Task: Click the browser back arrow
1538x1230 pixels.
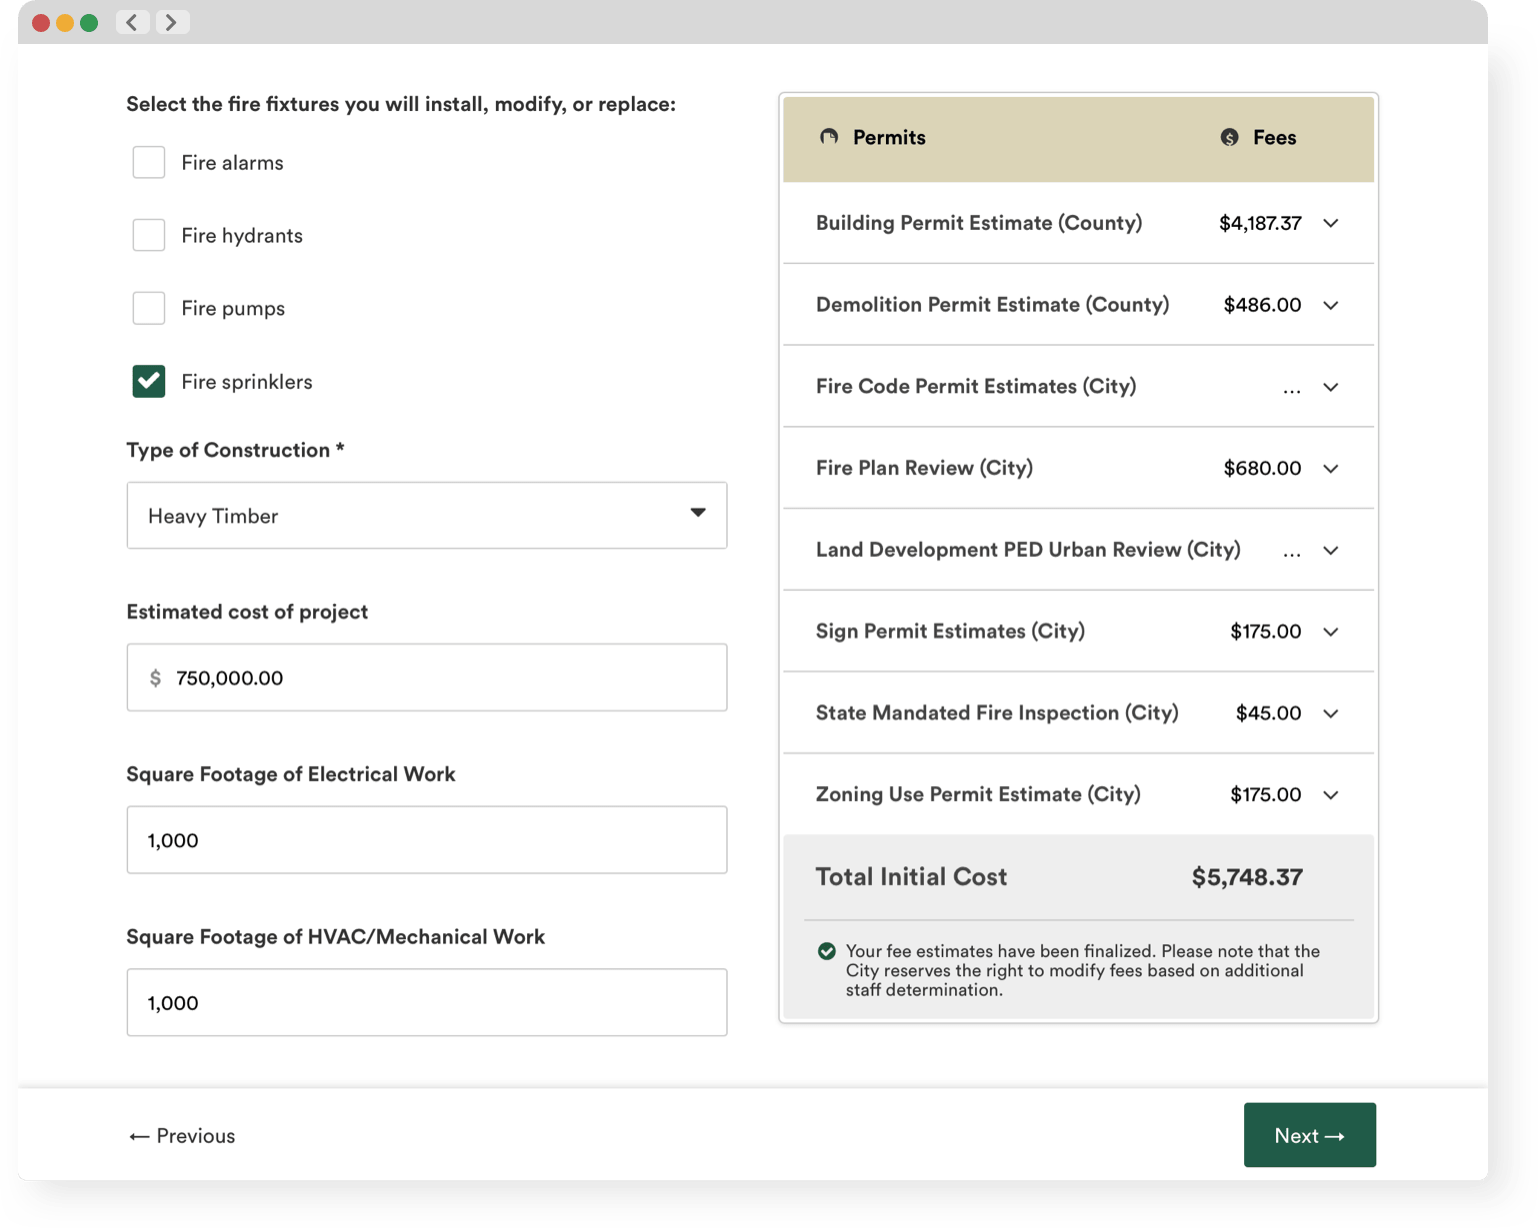Action: coord(132,22)
